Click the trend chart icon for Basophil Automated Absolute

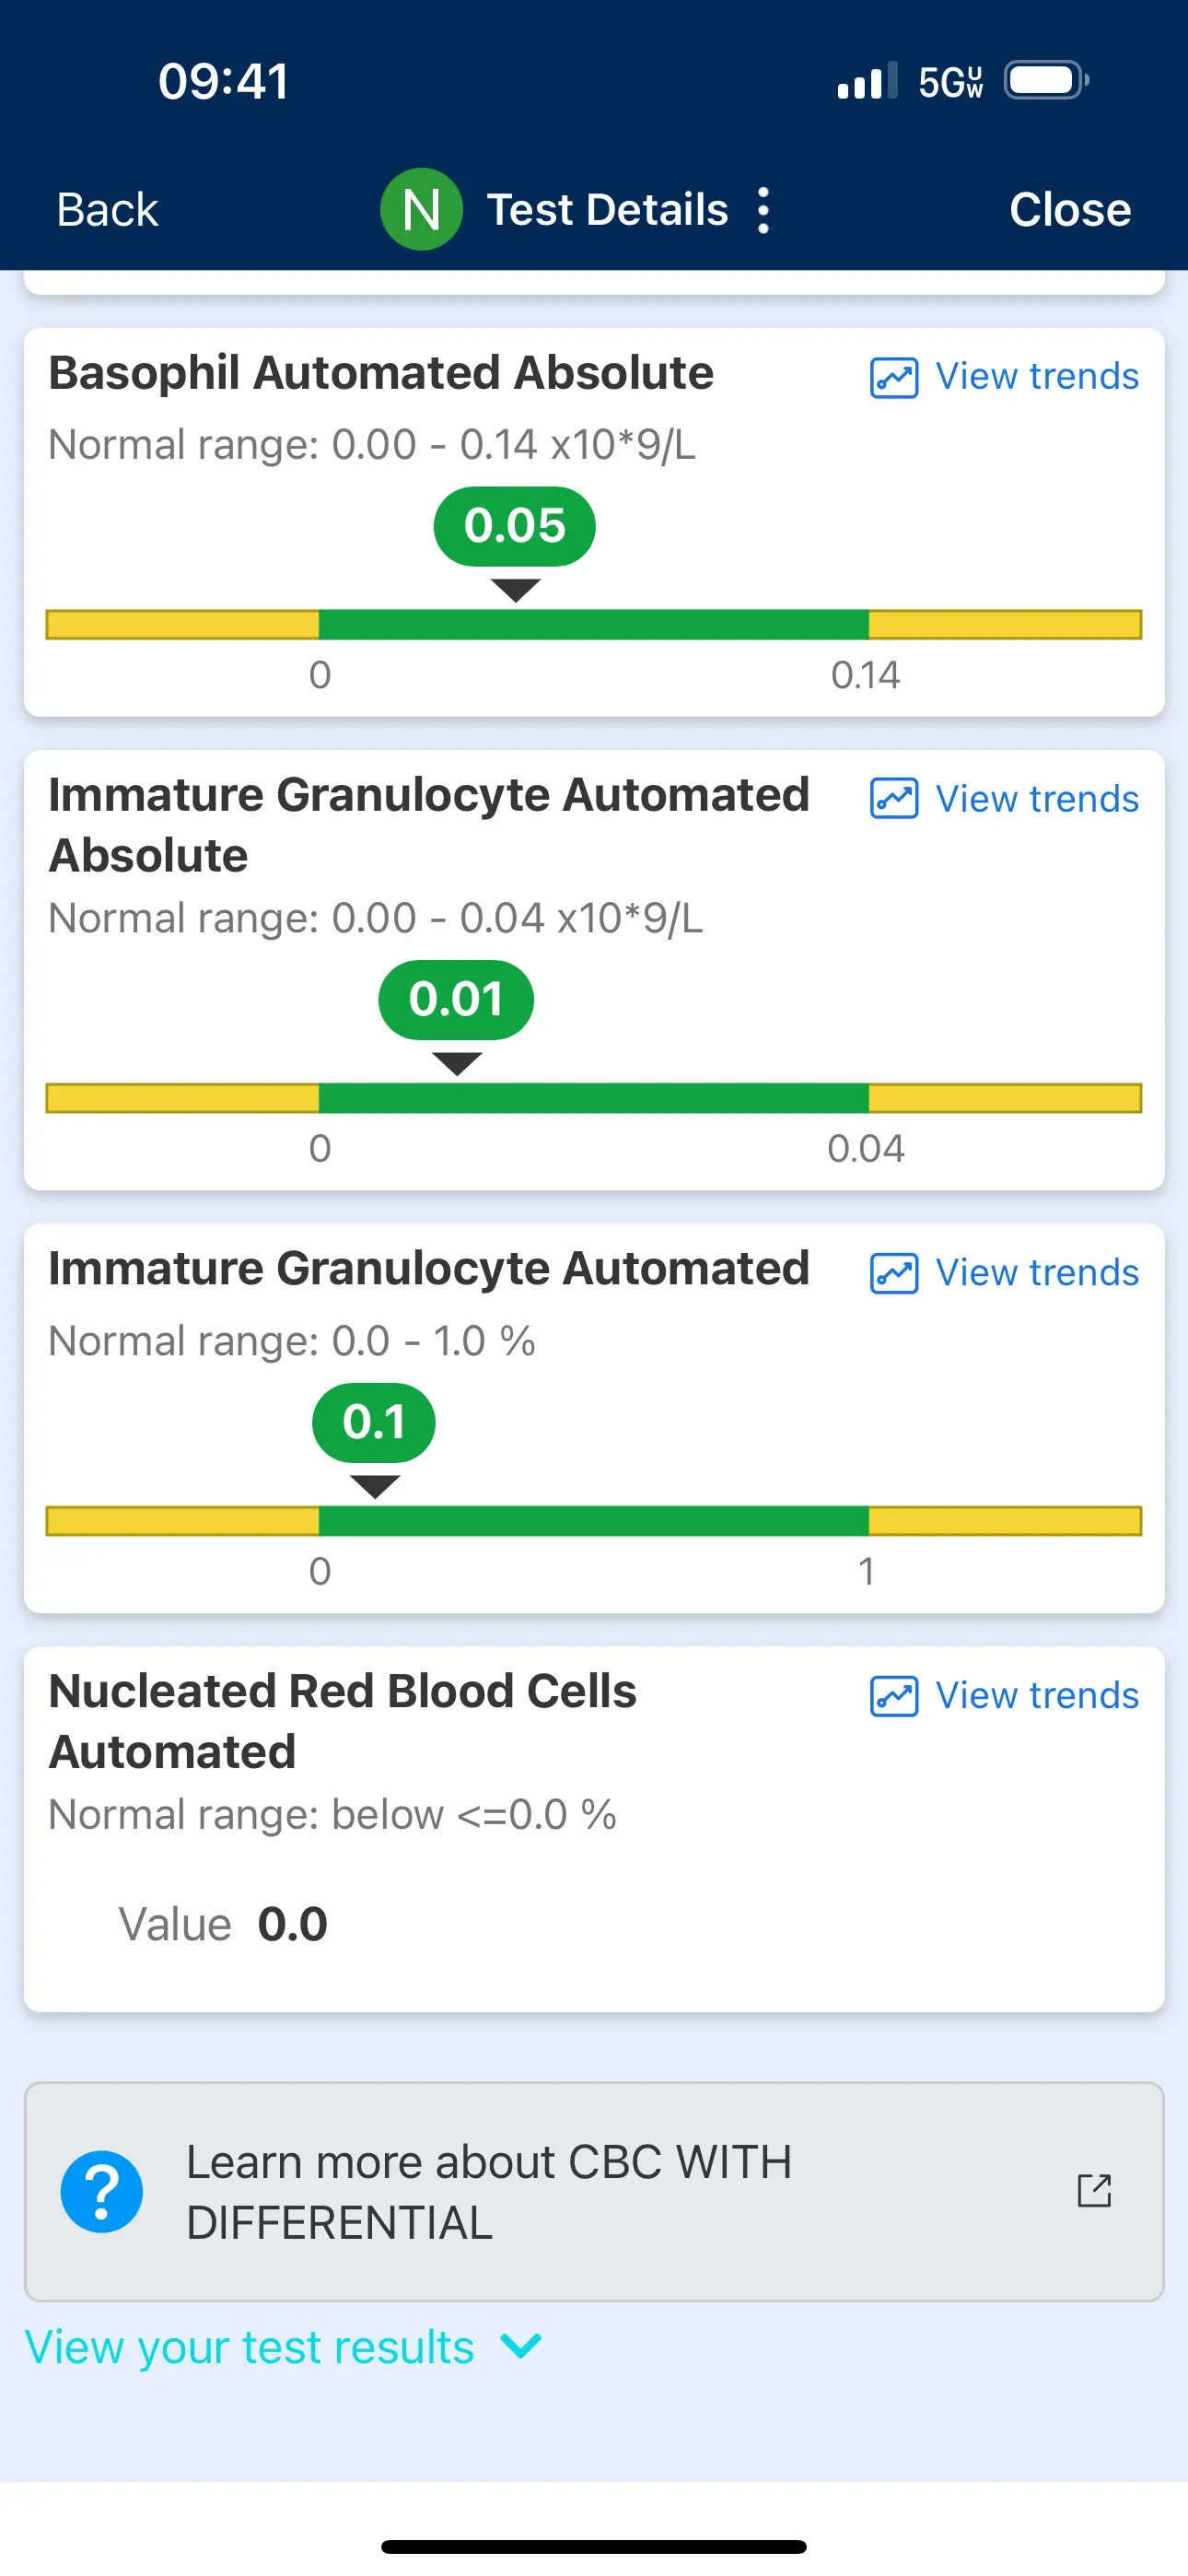tap(894, 378)
